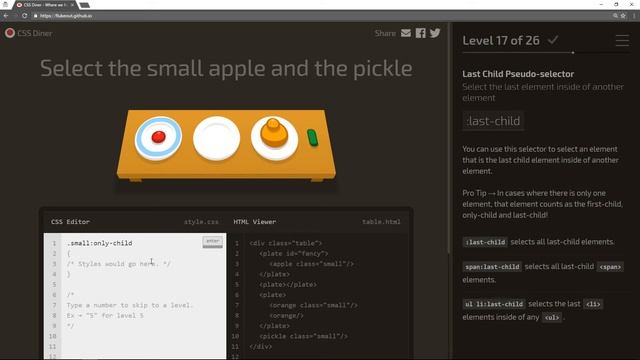Click the '<apple class="small"/>' line
This screenshot has height=360, width=640.
311,264
